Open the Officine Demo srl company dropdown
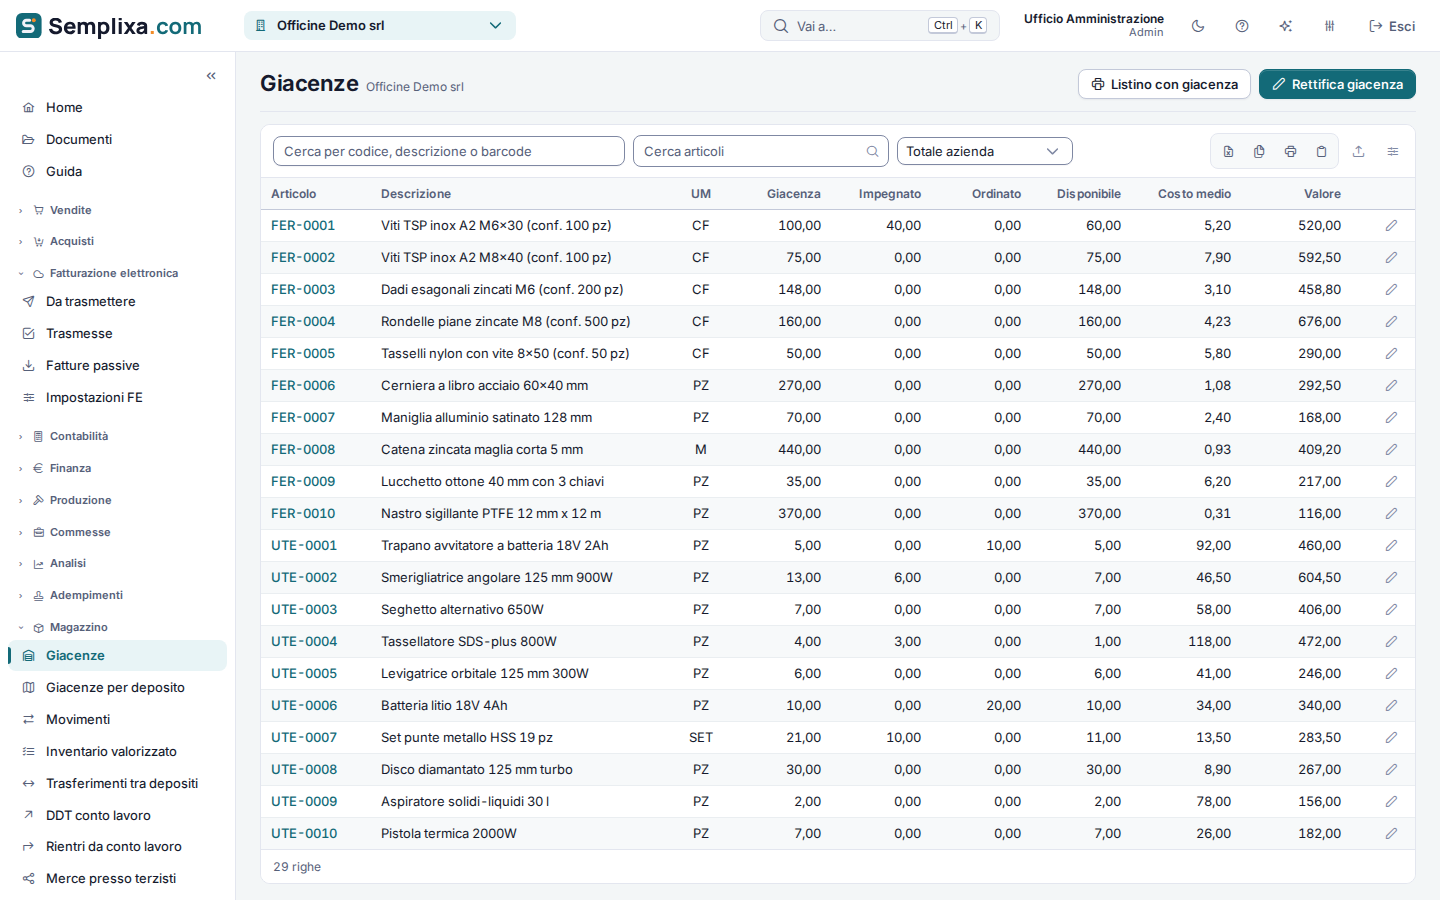Screen dimensions: 1440x900 pyautogui.click(x=380, y=26)
